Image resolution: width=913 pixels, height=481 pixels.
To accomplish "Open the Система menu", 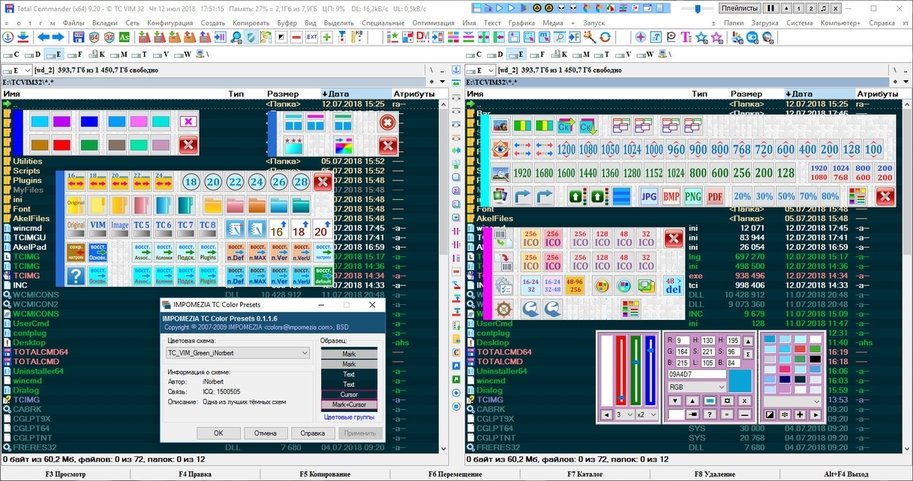I will [x=799, y=23].
